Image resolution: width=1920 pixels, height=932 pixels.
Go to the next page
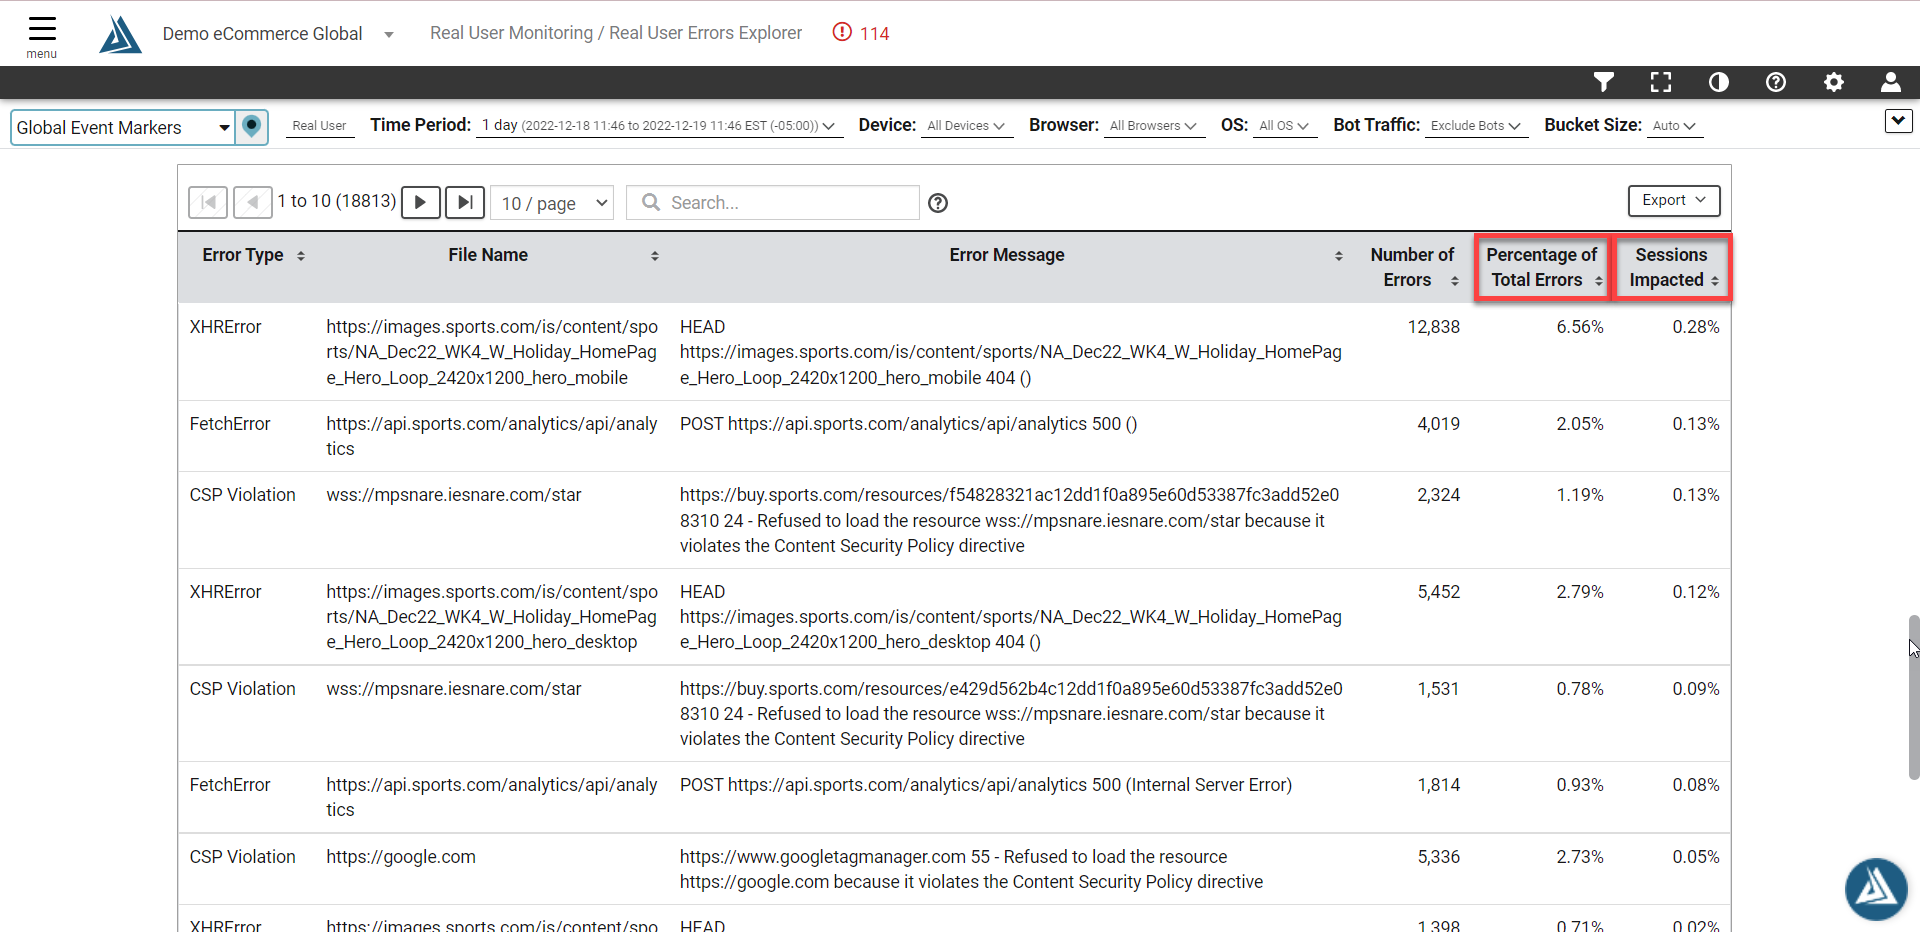[421, 202]
